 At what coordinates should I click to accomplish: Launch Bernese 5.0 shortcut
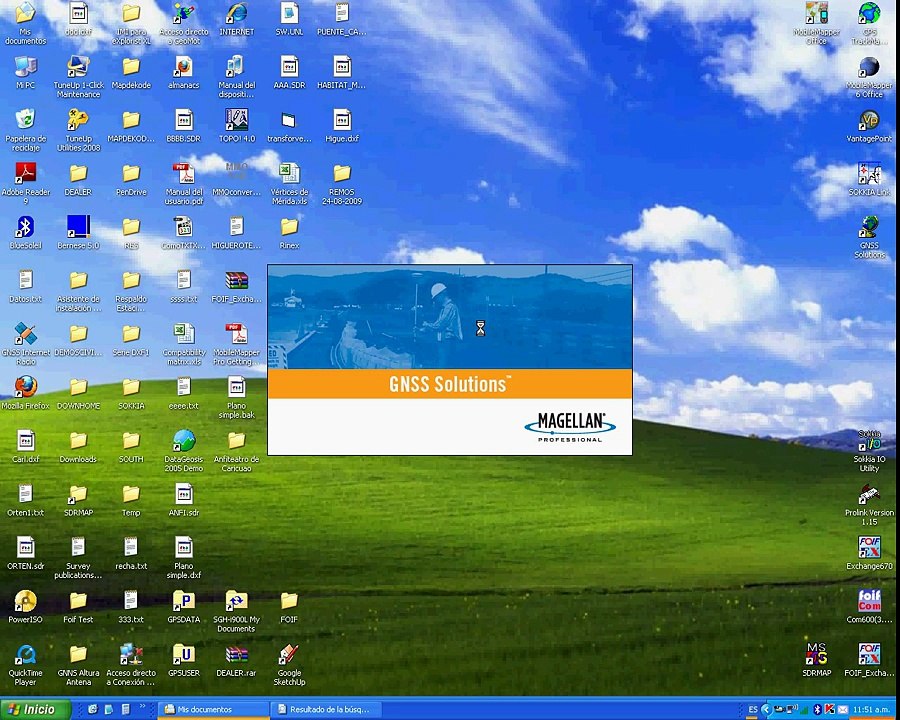[x=78, y=227]
